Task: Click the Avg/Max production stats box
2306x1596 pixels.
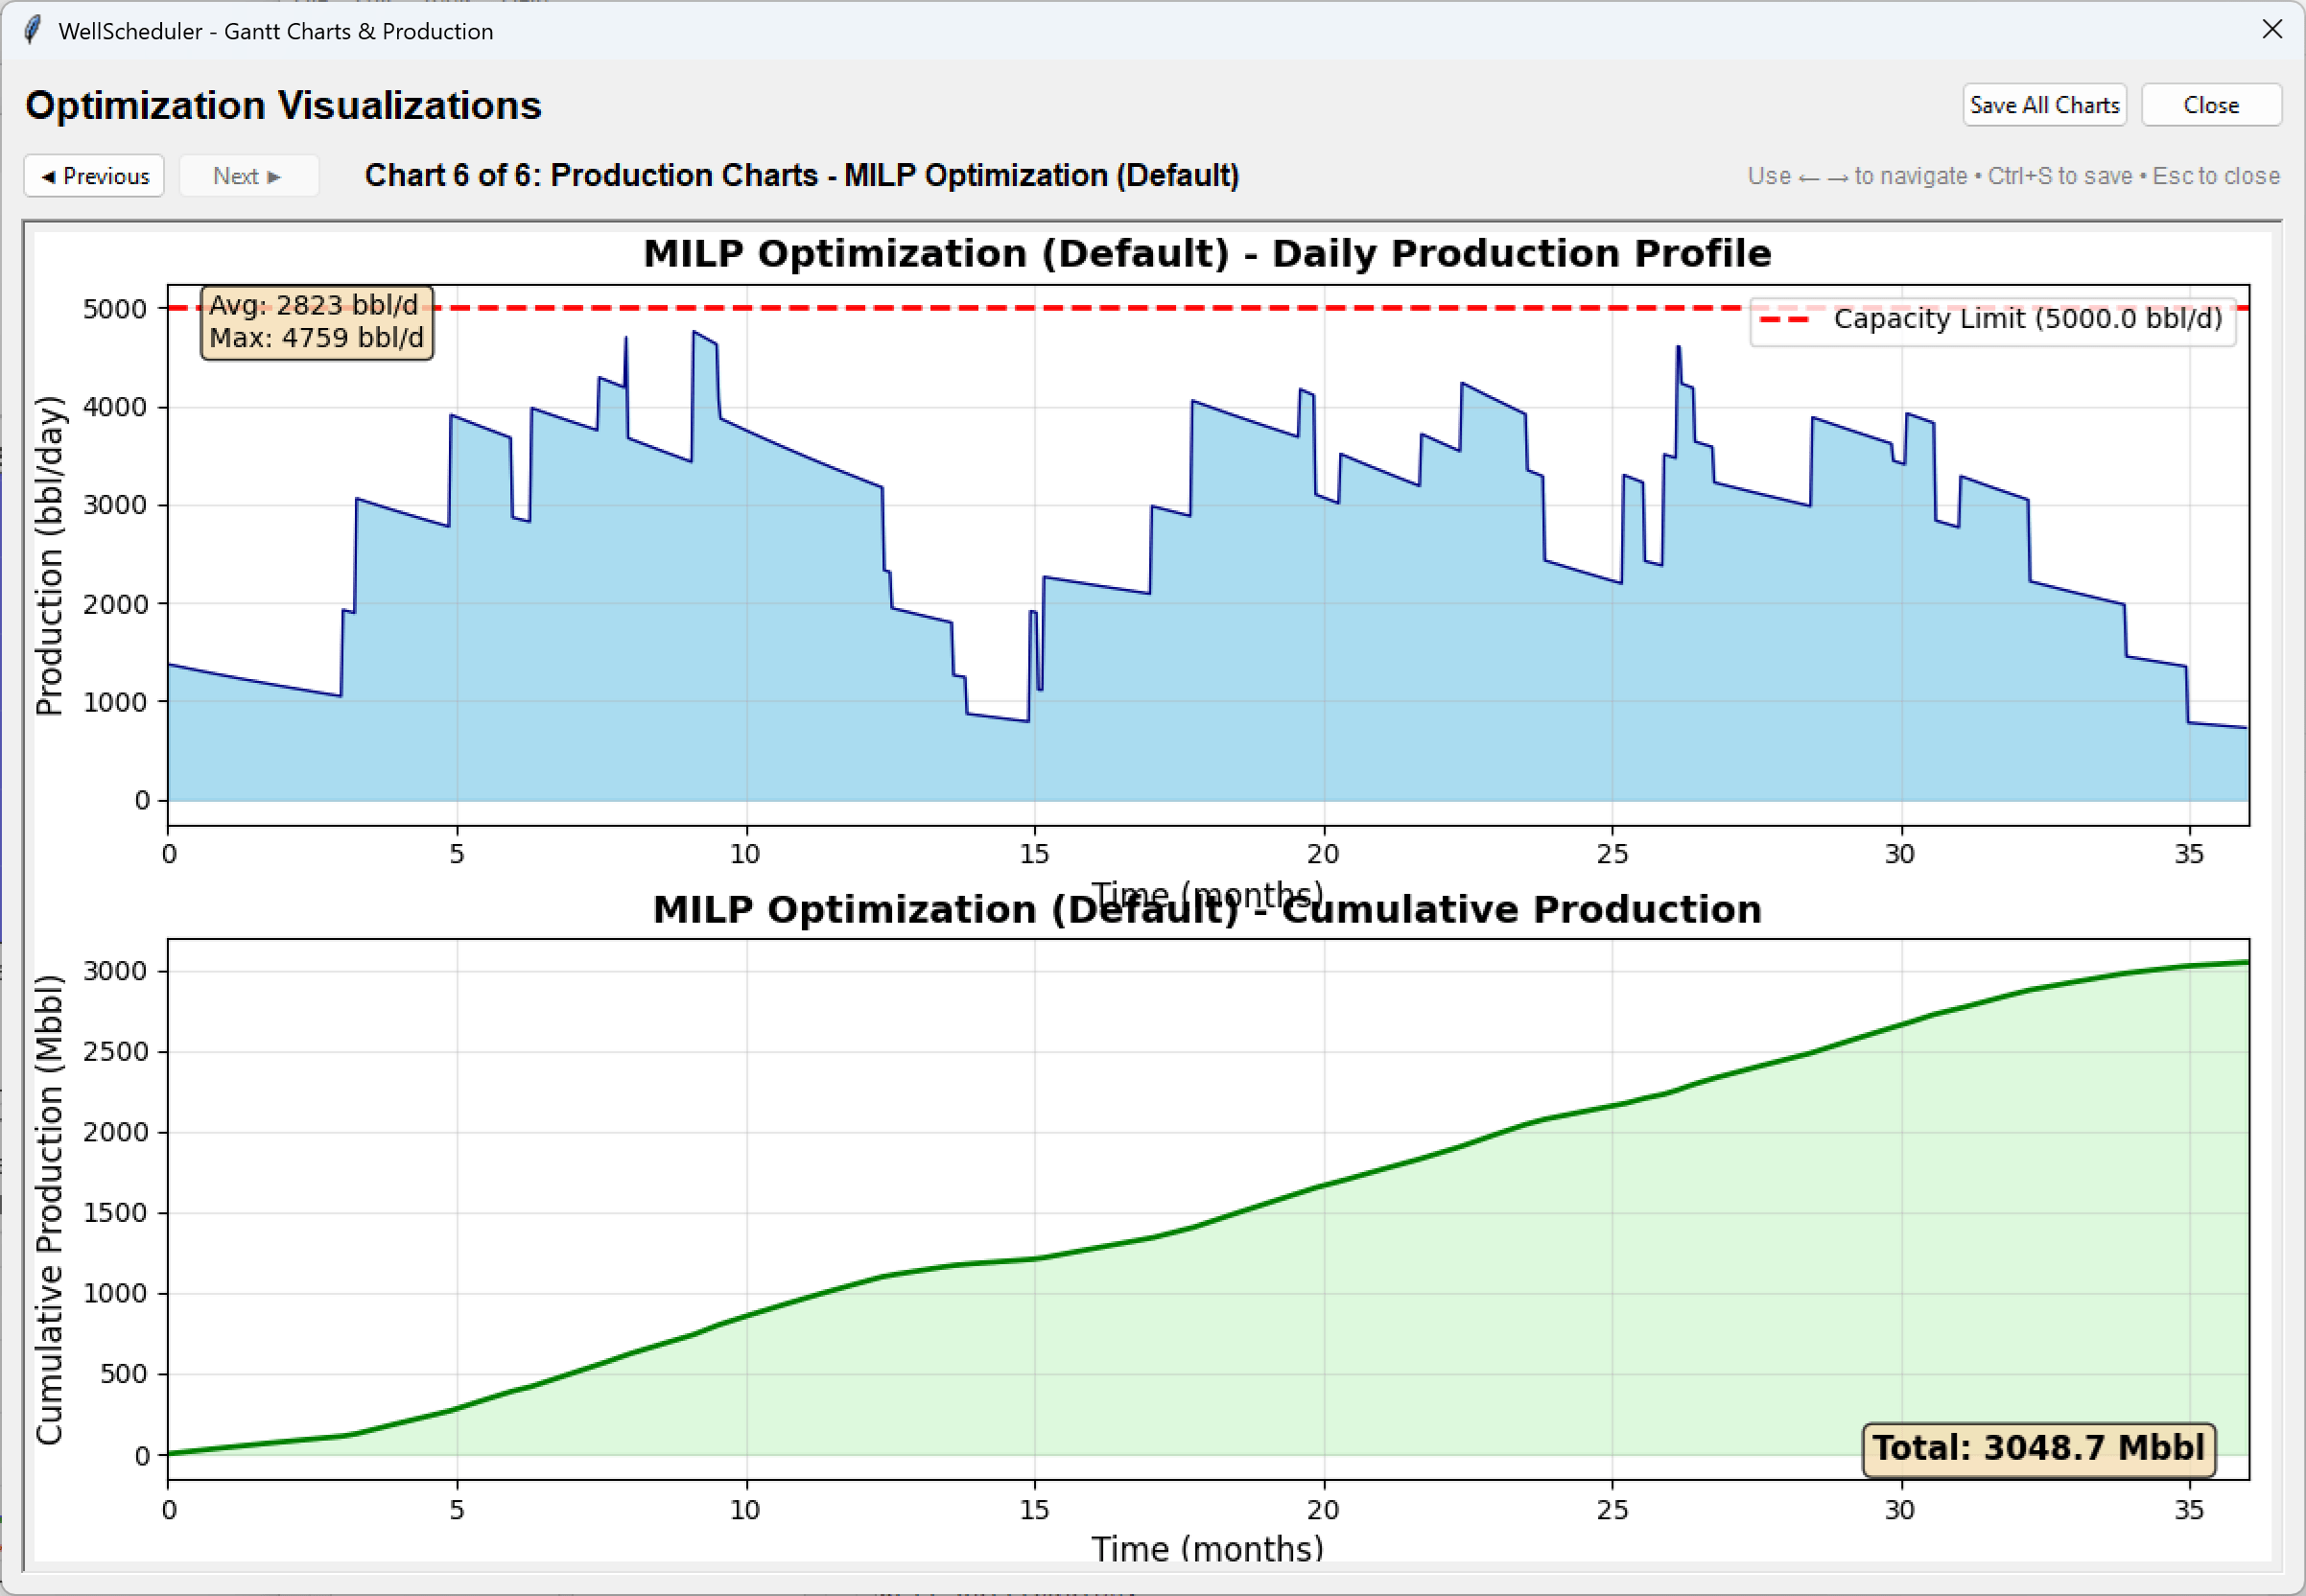Action: [x=317, y=322]
